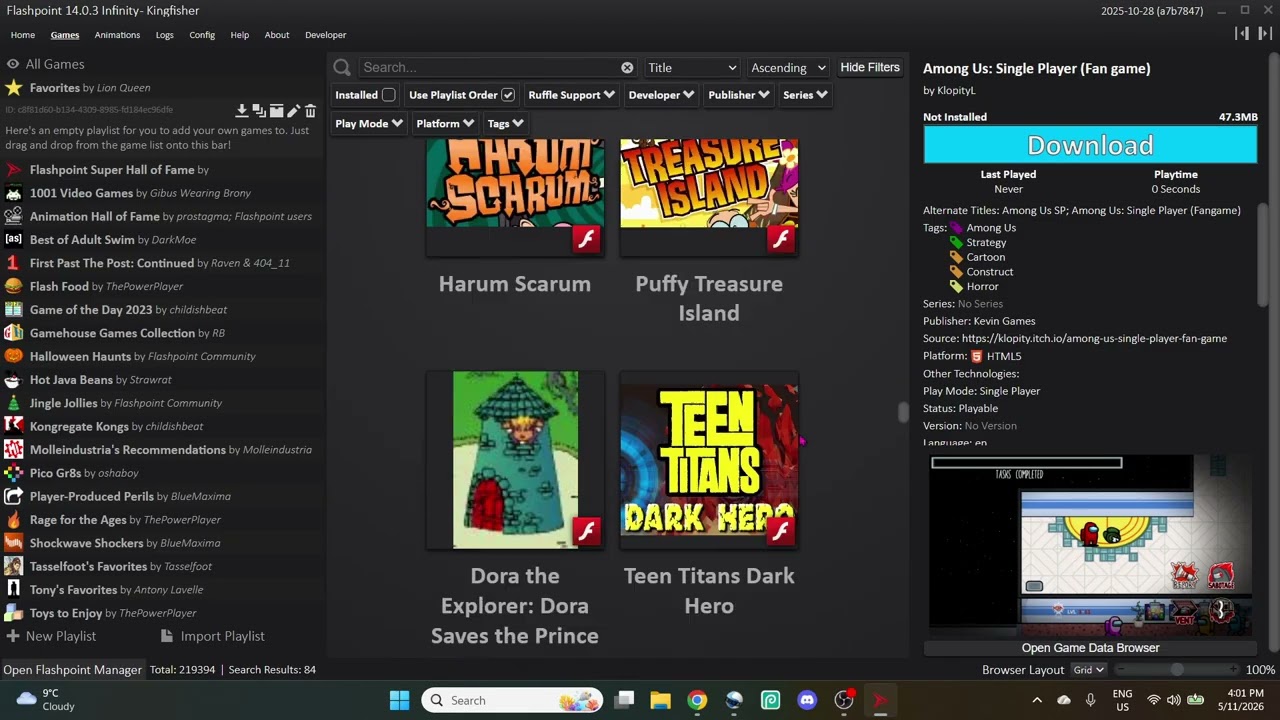Click the pencil edit icon for Favorites playlist

click(293, 111)
